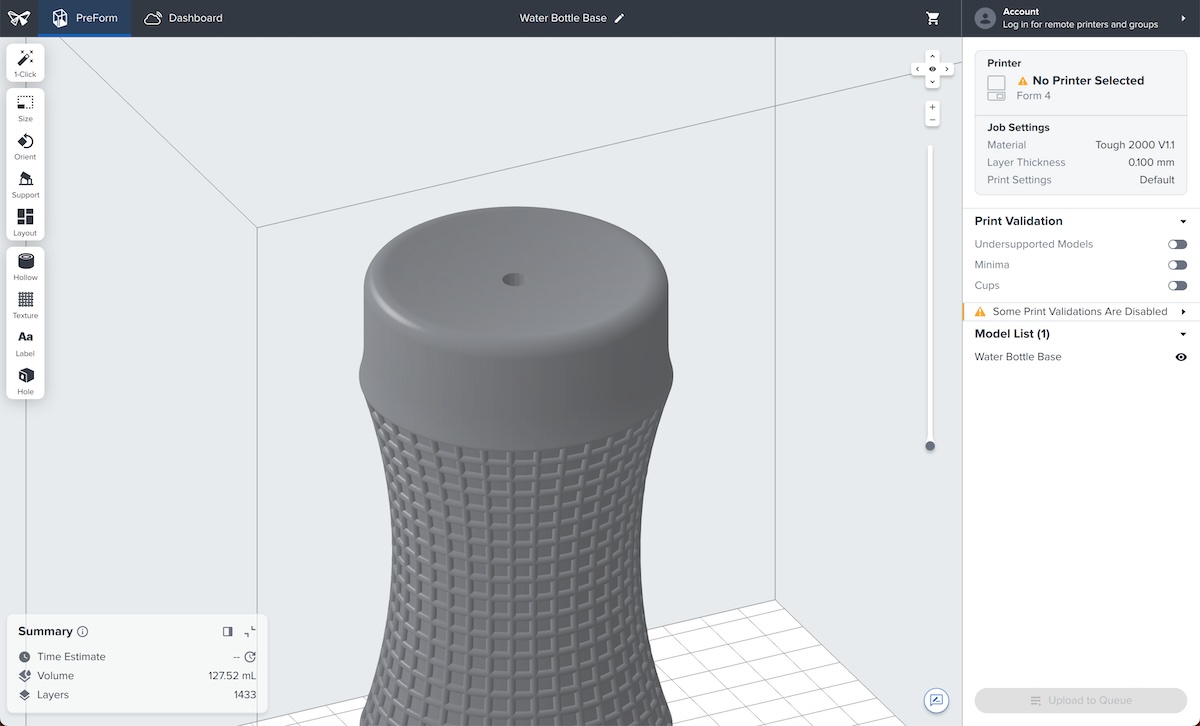Image resolution: width=1200 pixels, height=726 pixels.
Task: Collapse the Model List panel
Action: coord(1184,333)
